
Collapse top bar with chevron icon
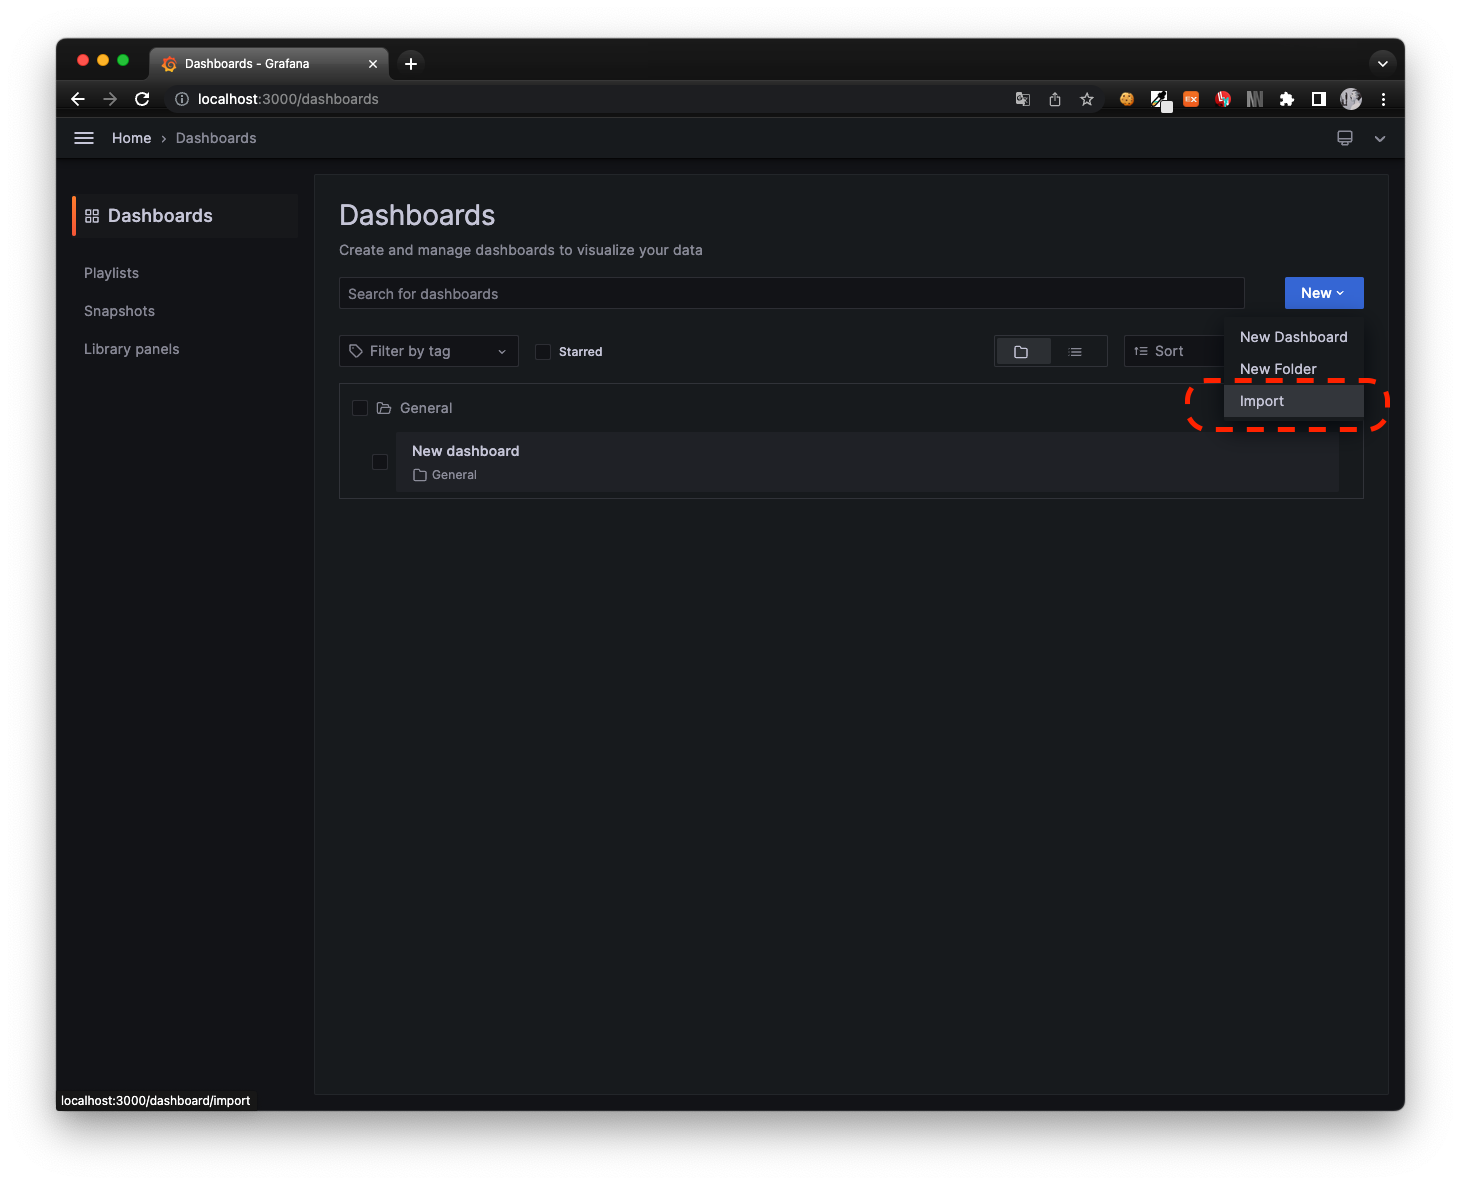[1380, 139]
